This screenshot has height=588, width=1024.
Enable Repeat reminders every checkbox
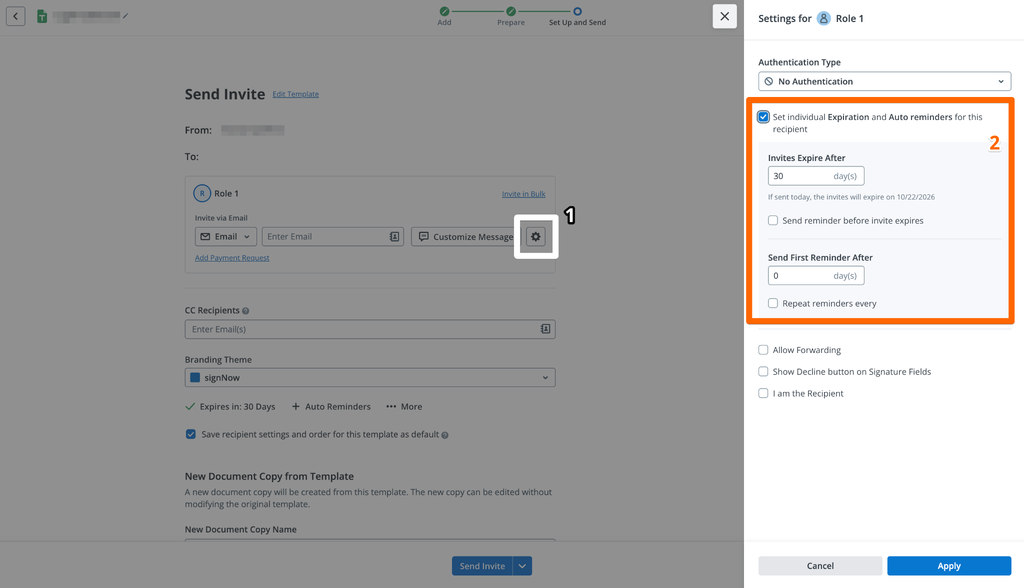tap(773, 303)
